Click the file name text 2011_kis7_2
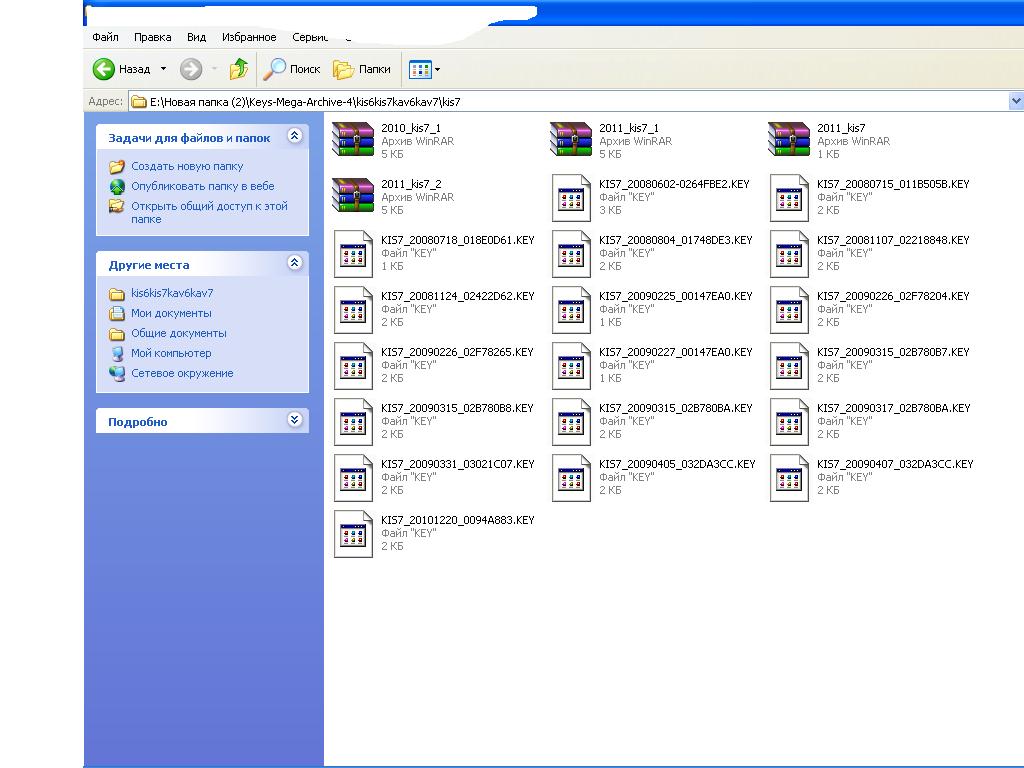This screenshot has width=1024, height=768. coord(411,184)
